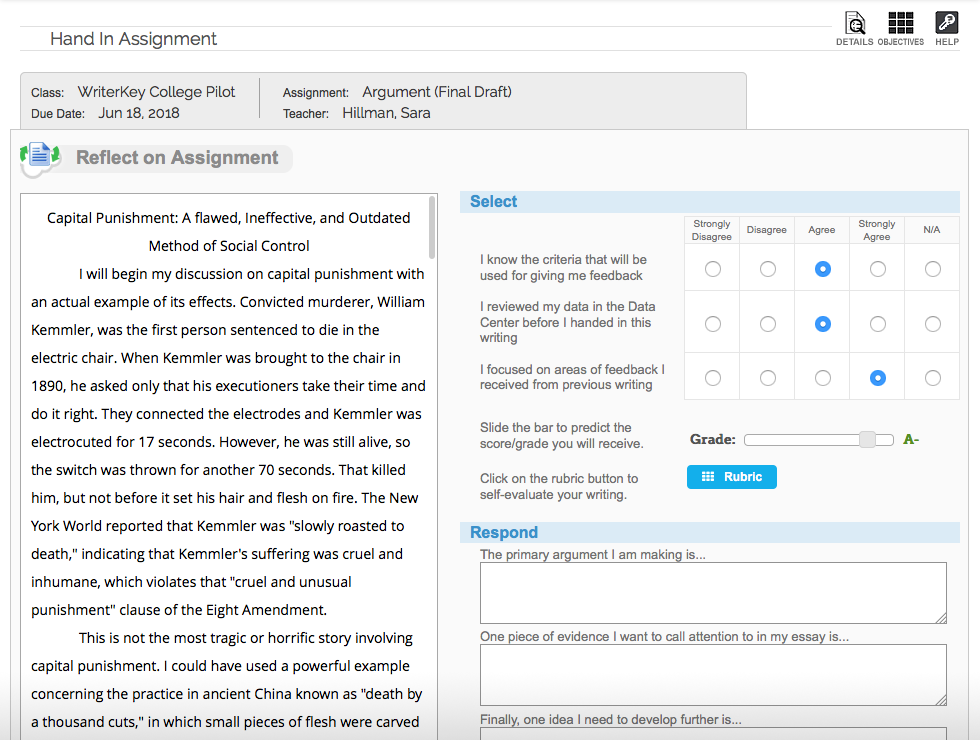Select Disagree for reviewed Data Center data
Viewport: 980px width, 740px height.
767,324
